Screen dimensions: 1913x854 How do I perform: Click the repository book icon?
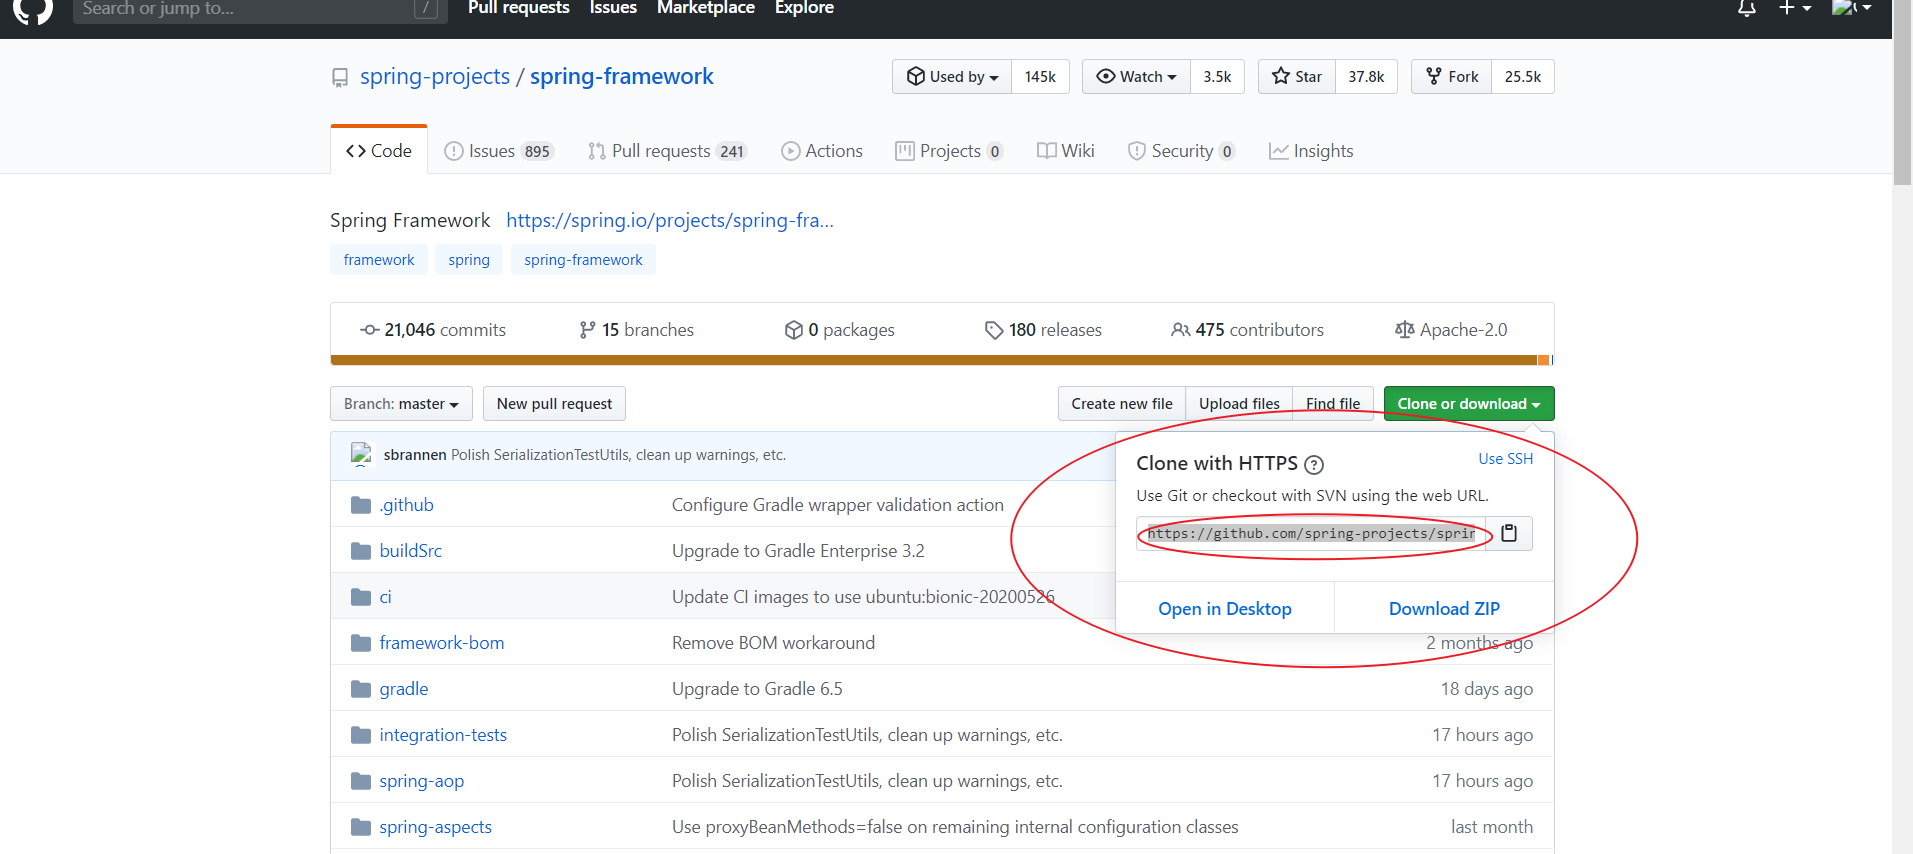[x=340, y=77]
